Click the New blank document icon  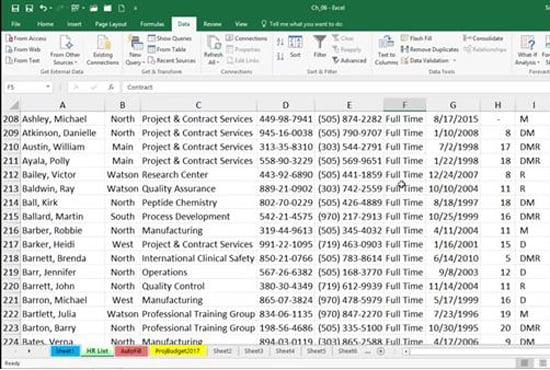pos(121,8)
